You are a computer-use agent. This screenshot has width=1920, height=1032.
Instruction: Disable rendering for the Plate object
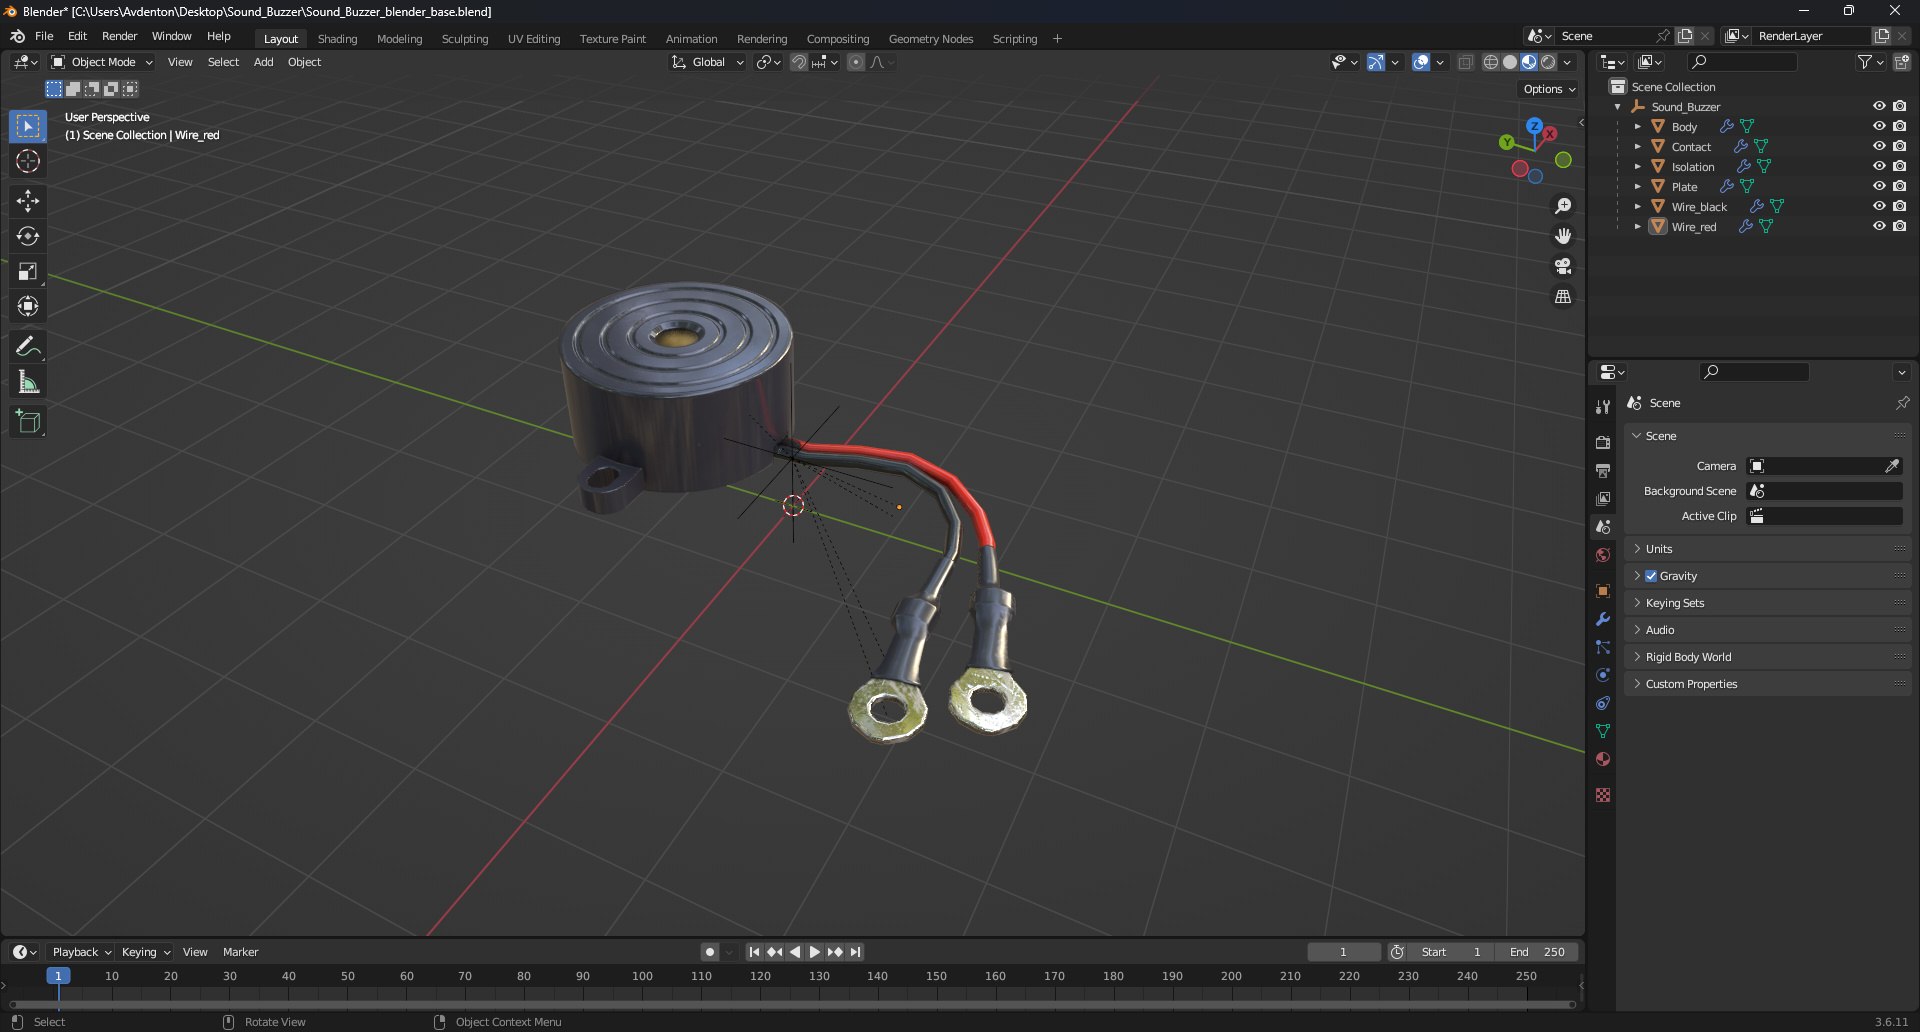tap(1899, 186)
